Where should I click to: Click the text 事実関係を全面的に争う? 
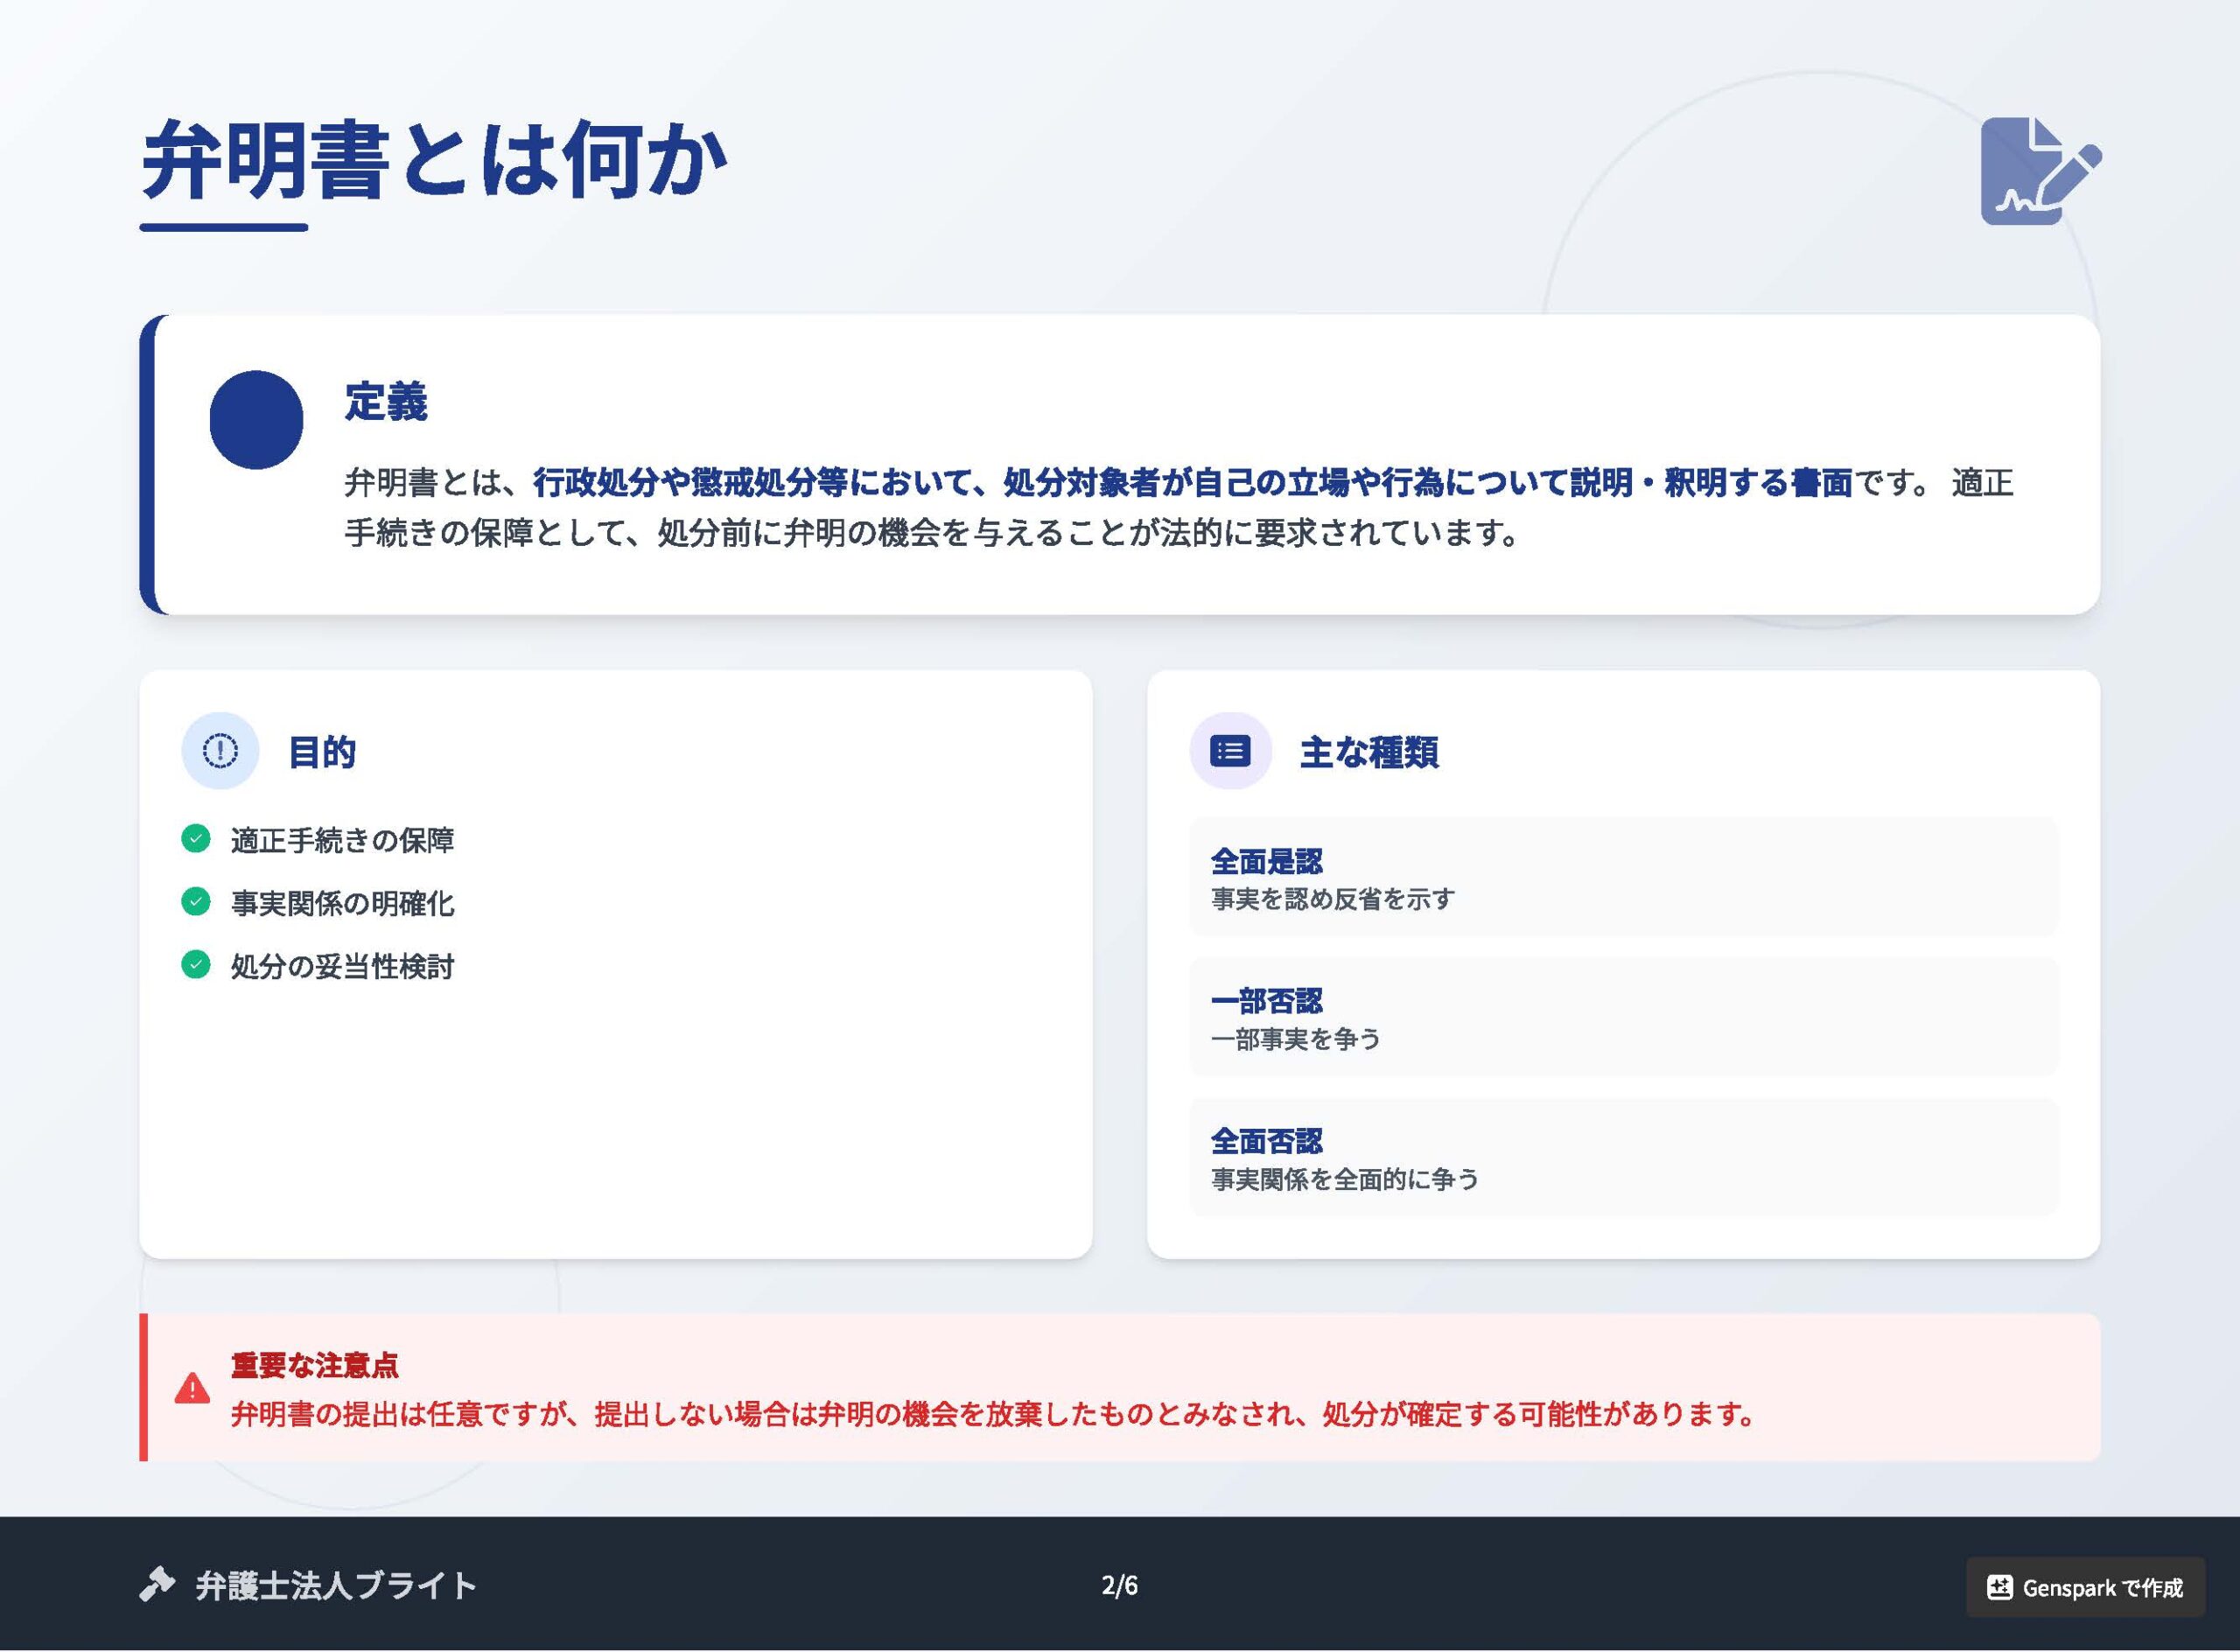pyautogui.click(x=1345, y=1179)
